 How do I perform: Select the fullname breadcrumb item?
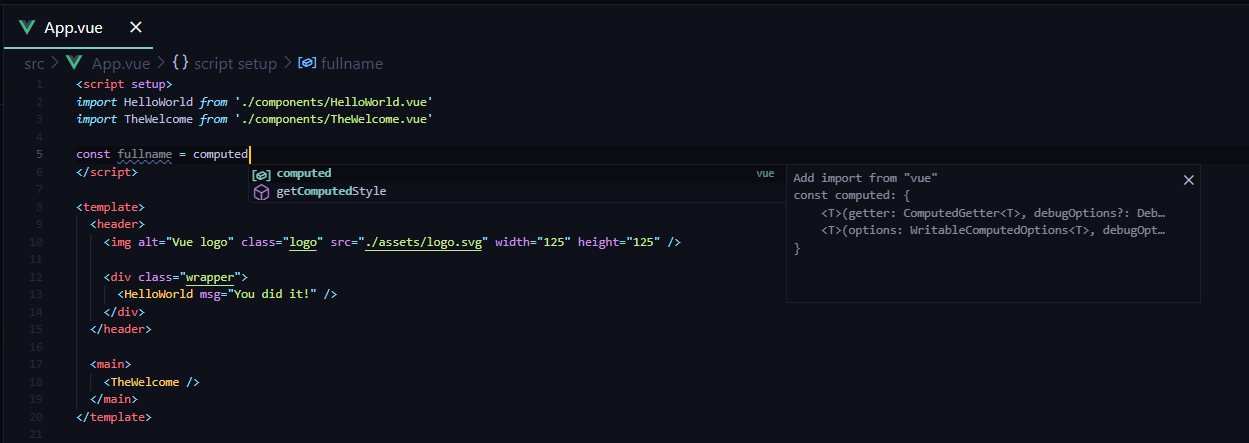point(351,63)
